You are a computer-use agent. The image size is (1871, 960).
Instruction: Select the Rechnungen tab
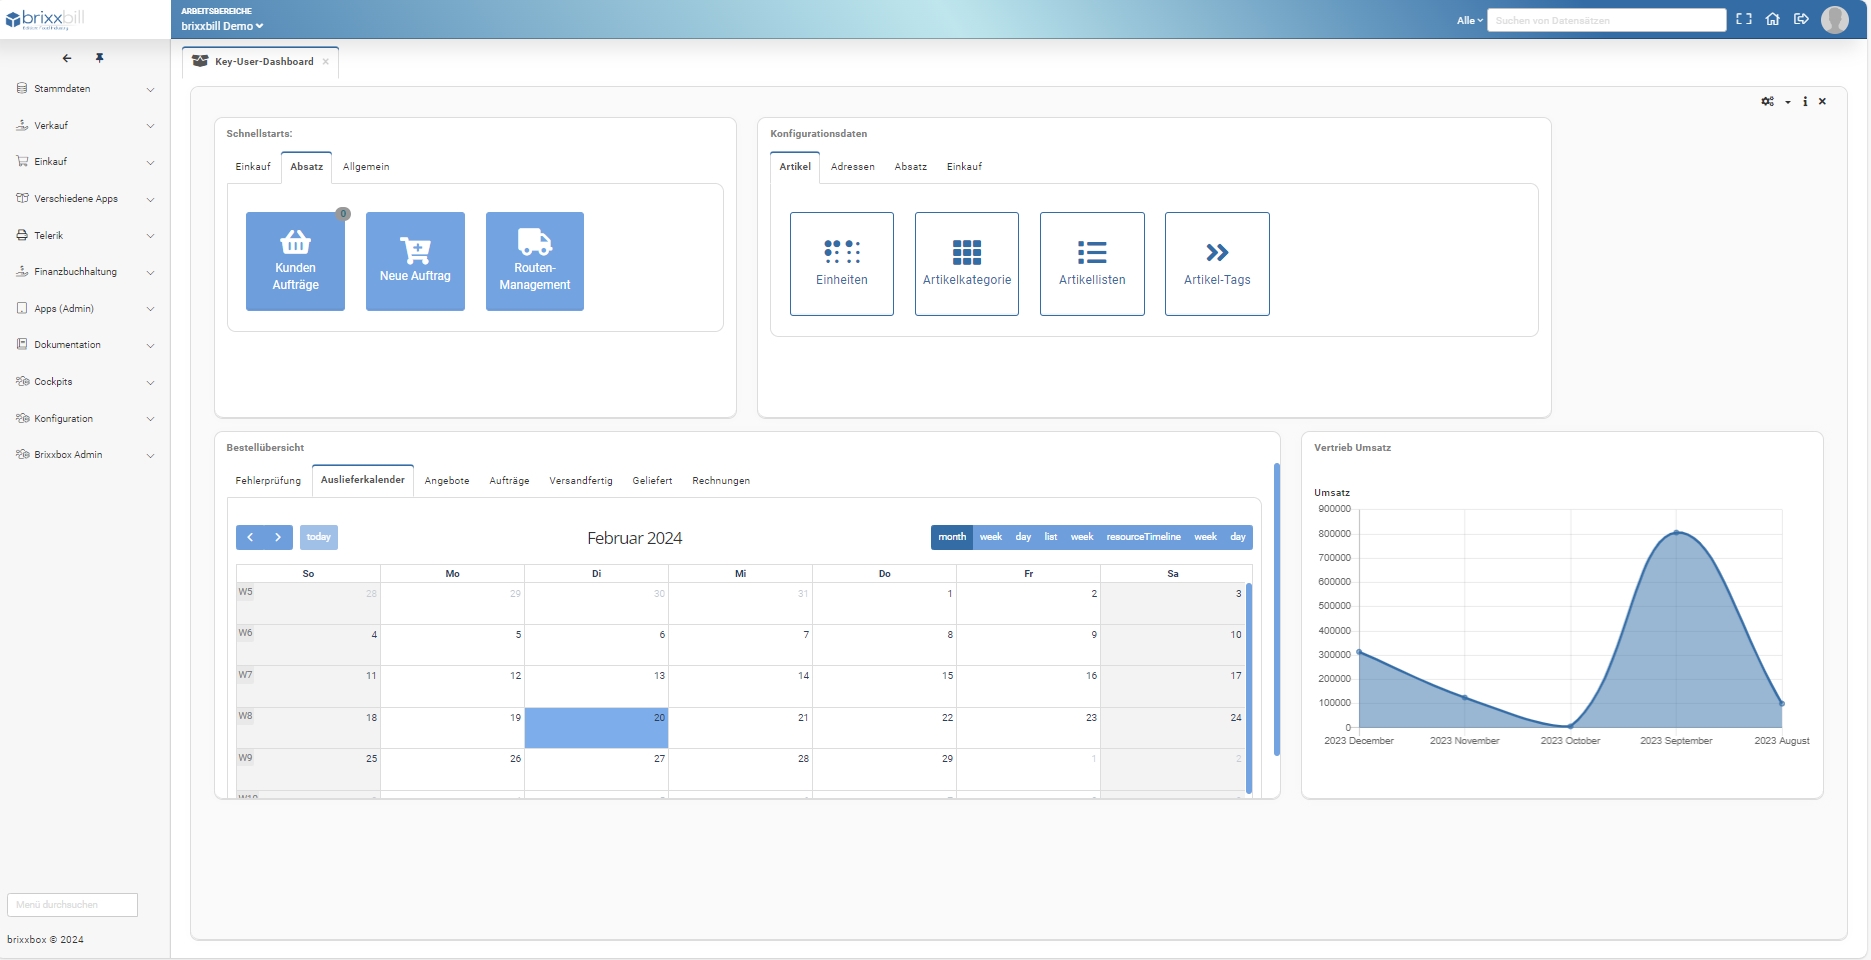(721, 481)
